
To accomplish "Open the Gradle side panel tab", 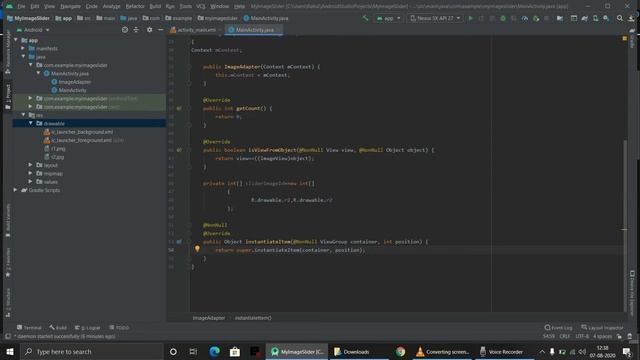I will pyautogui.click(x=632, y=39).
